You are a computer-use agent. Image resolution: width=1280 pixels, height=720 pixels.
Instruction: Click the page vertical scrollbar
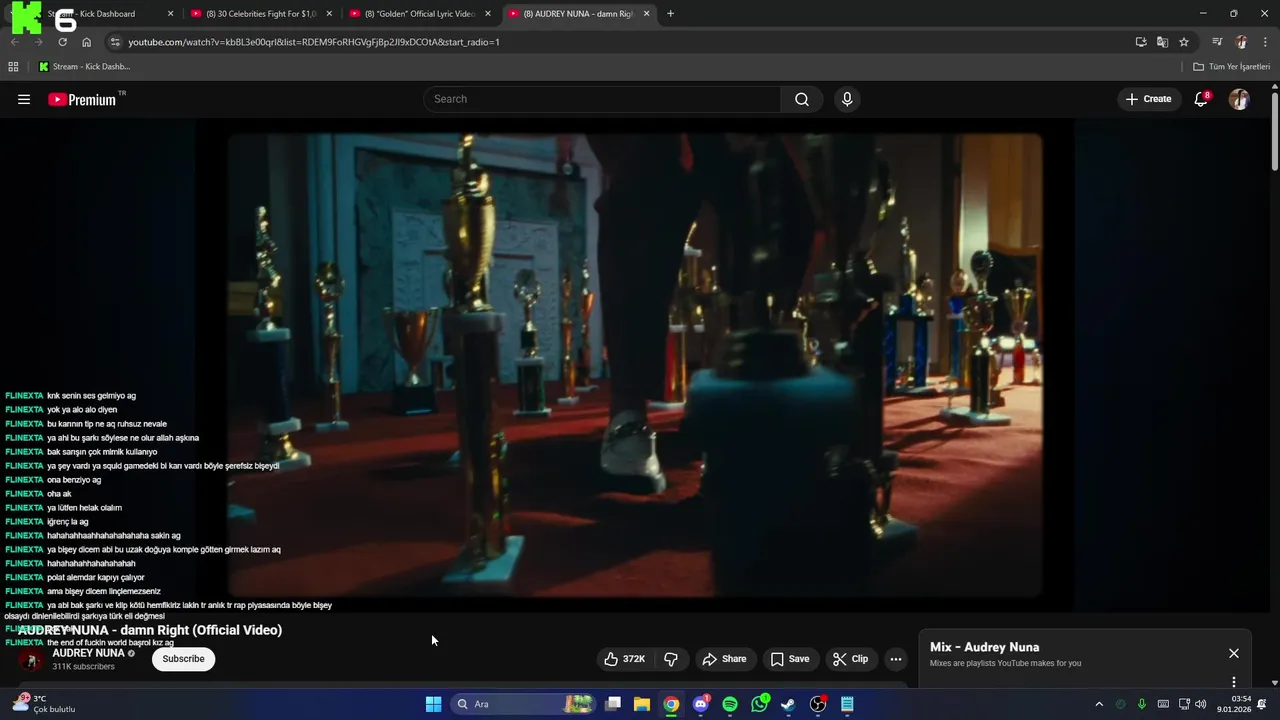tap(1274, 130)
